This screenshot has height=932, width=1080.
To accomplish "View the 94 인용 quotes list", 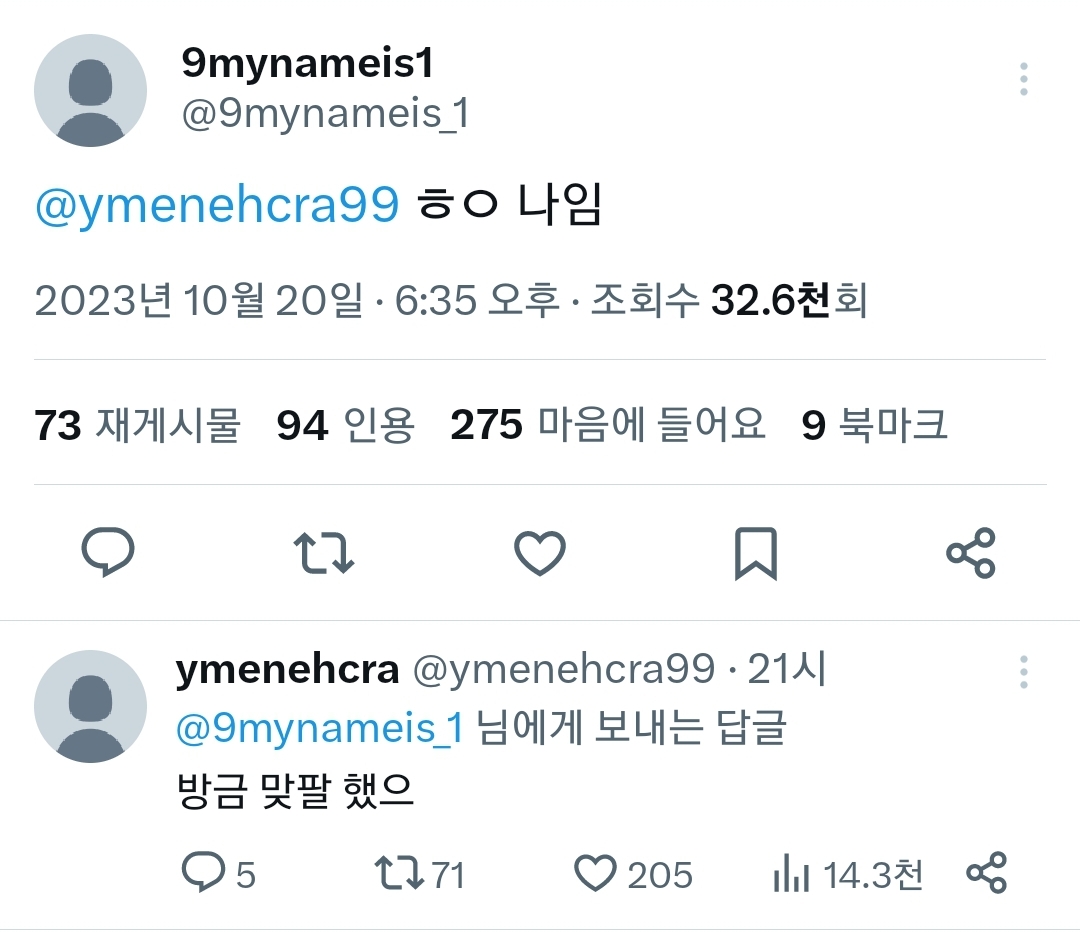I will [345, 426].
